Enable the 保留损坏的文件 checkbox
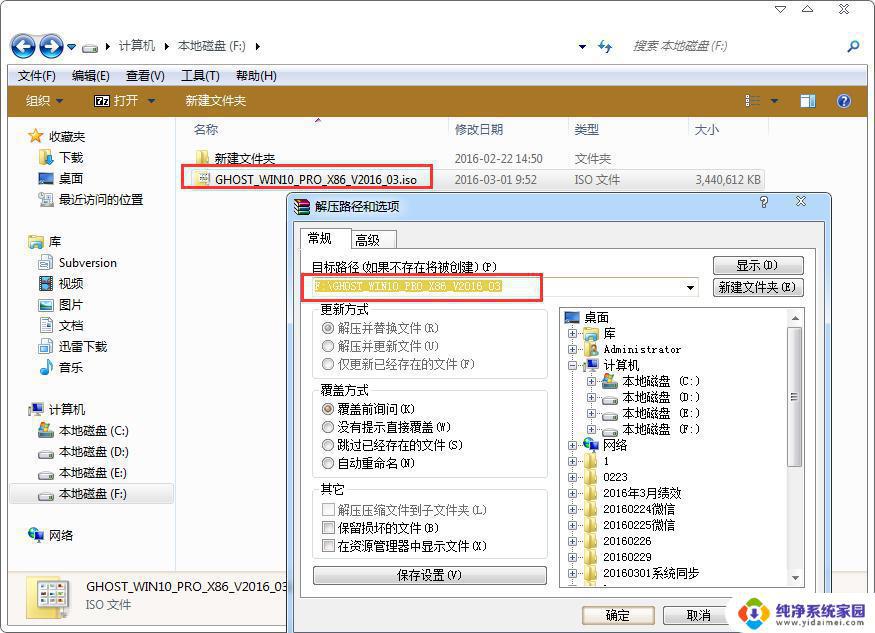 (329, 528)
